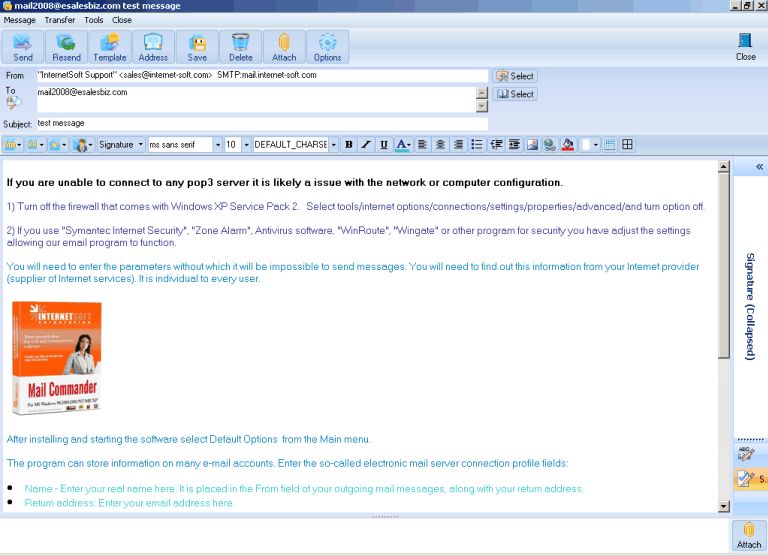Click the Mail Commander box image

(57, 358)
